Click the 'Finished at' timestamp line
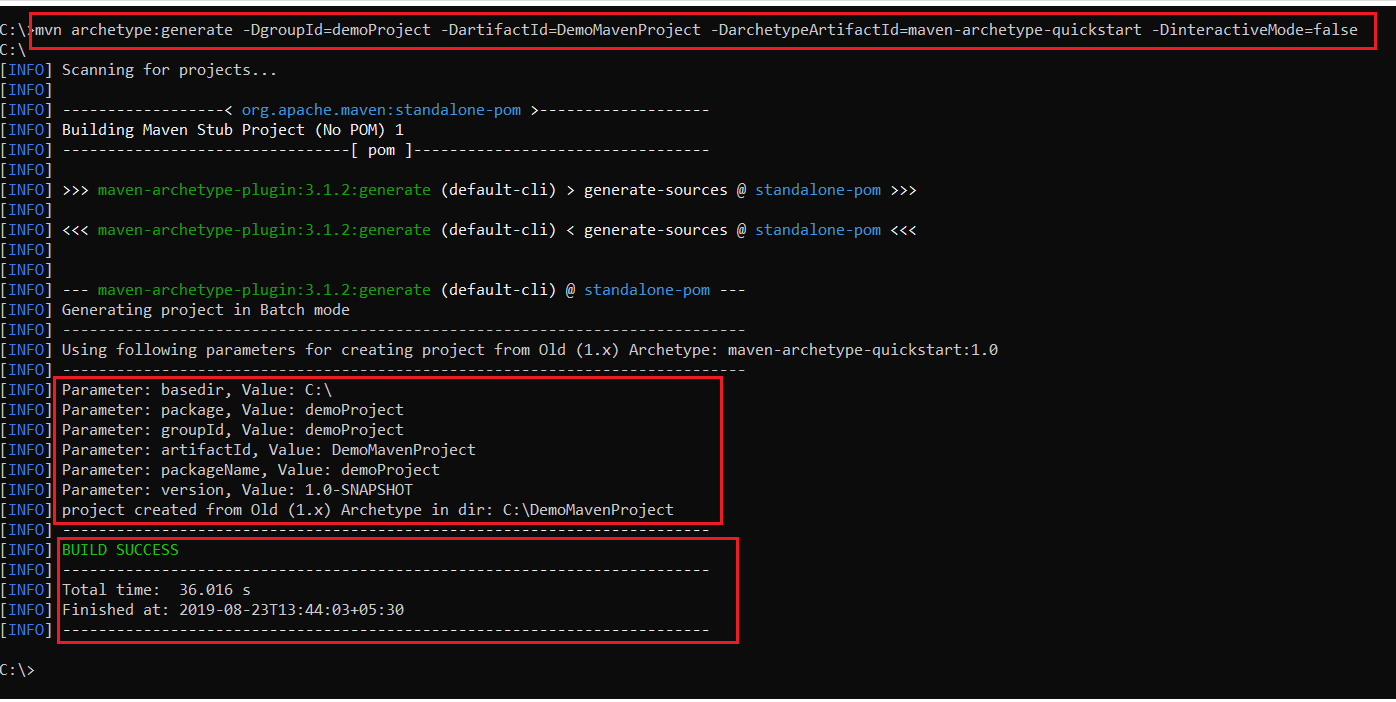Image resolution: width=1396 pixels, height=702 pixels. point(232,610)
